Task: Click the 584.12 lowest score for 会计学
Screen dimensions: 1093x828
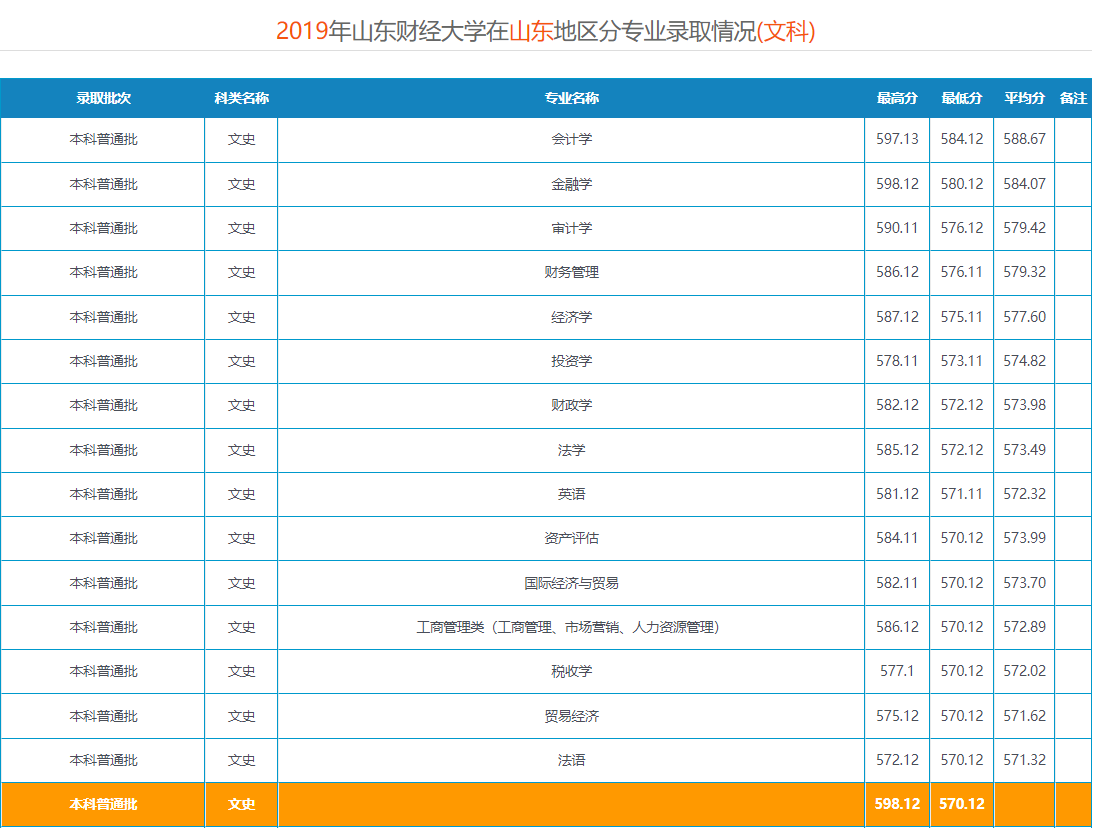Action: [x=961, y=139]
